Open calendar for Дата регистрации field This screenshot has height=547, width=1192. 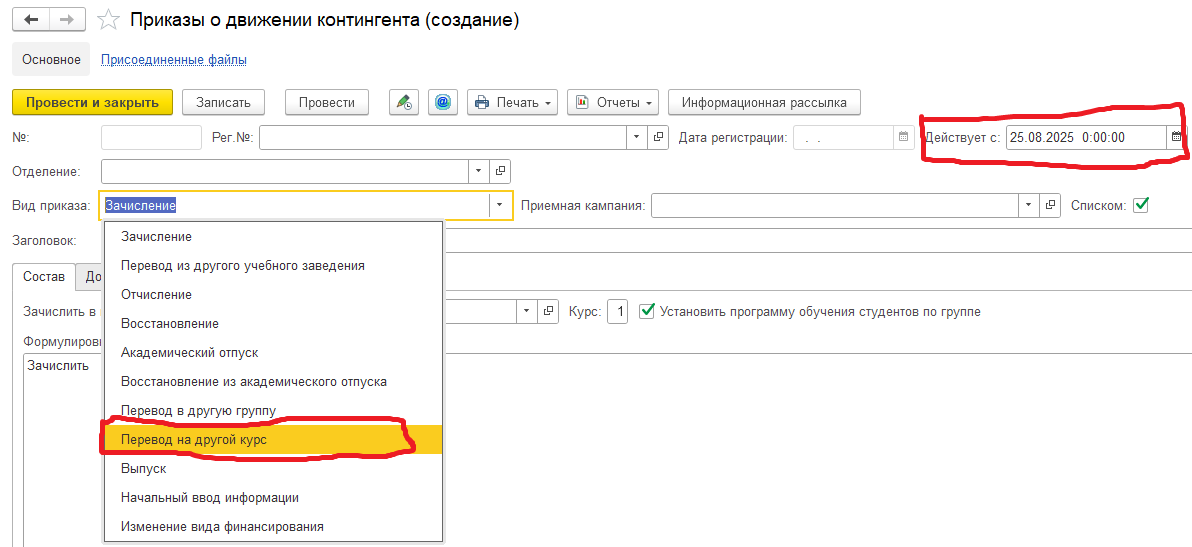point(903,138)
